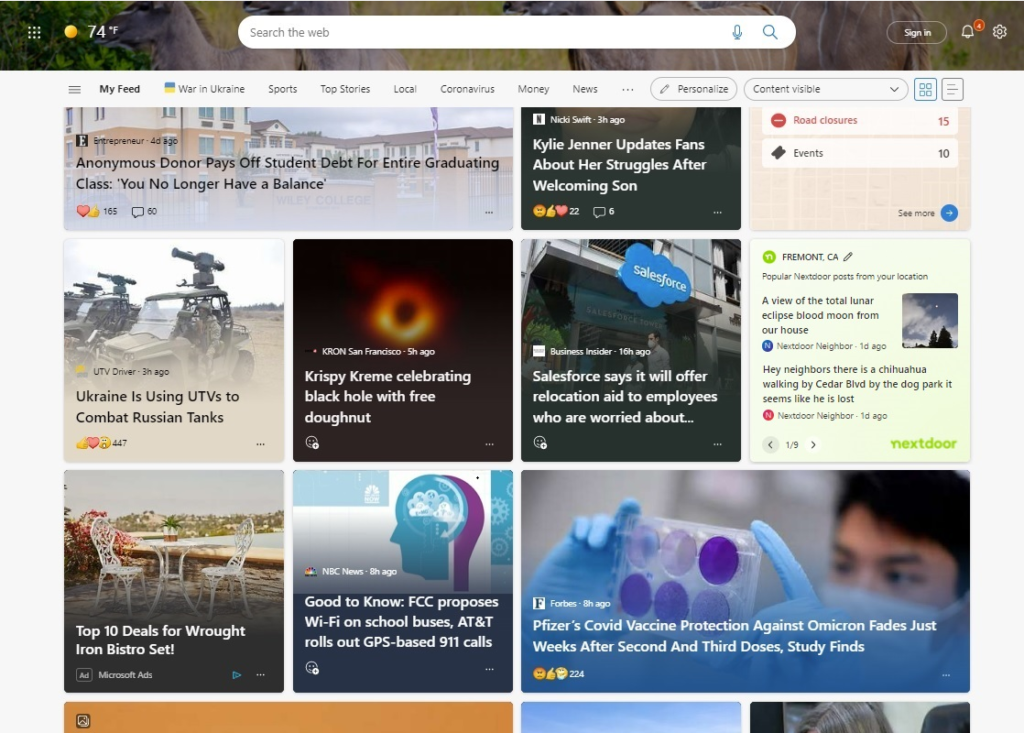
Task: Open more options on Ukraine UTVs card
Action: [261, 444]
